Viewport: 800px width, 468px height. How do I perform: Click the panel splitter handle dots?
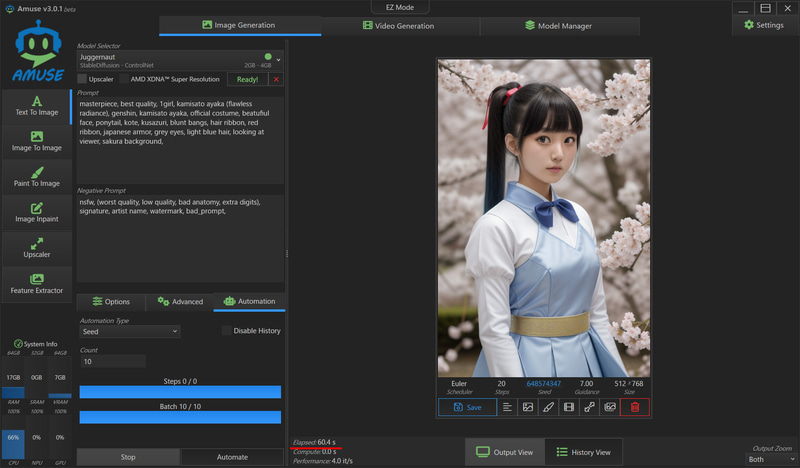click(x=287, y=254)
